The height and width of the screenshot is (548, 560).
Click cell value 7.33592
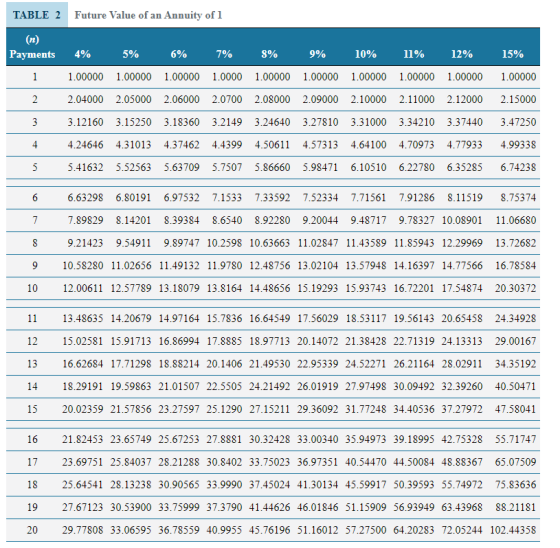tap(272, 198)
